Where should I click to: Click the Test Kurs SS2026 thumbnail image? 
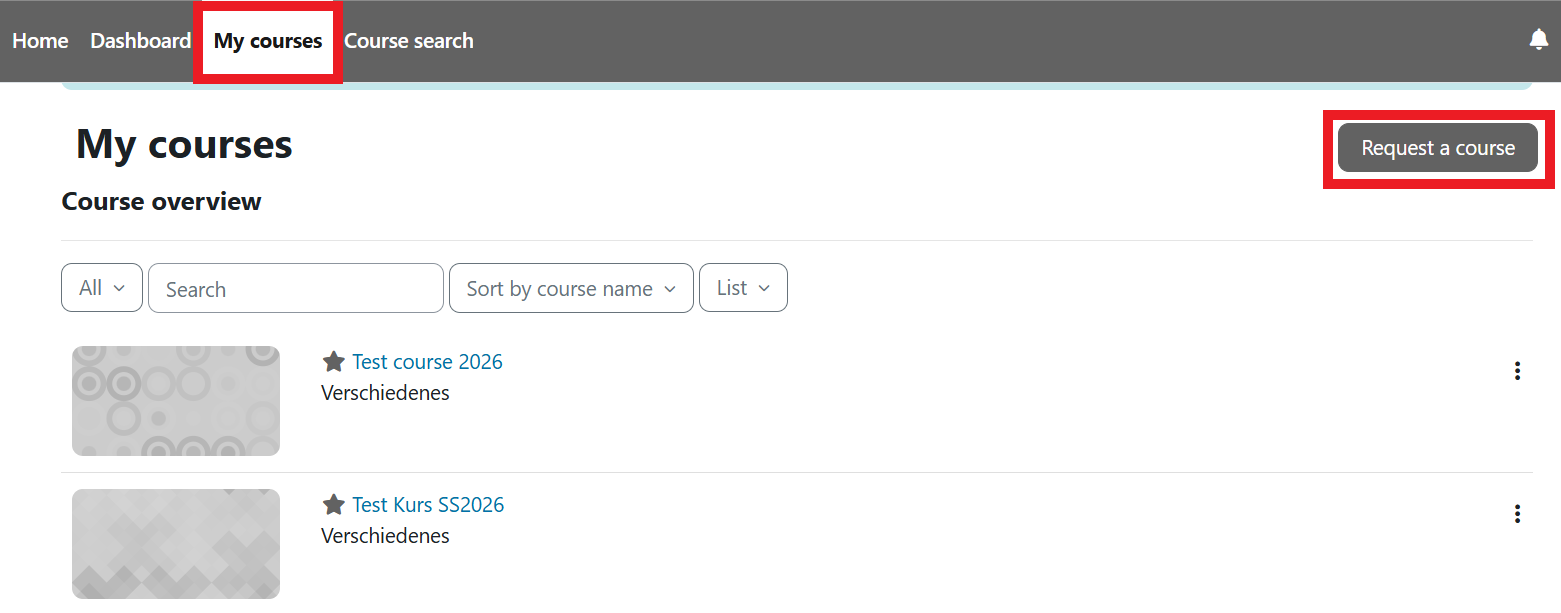pyautogui.click(x=176, y=544)
